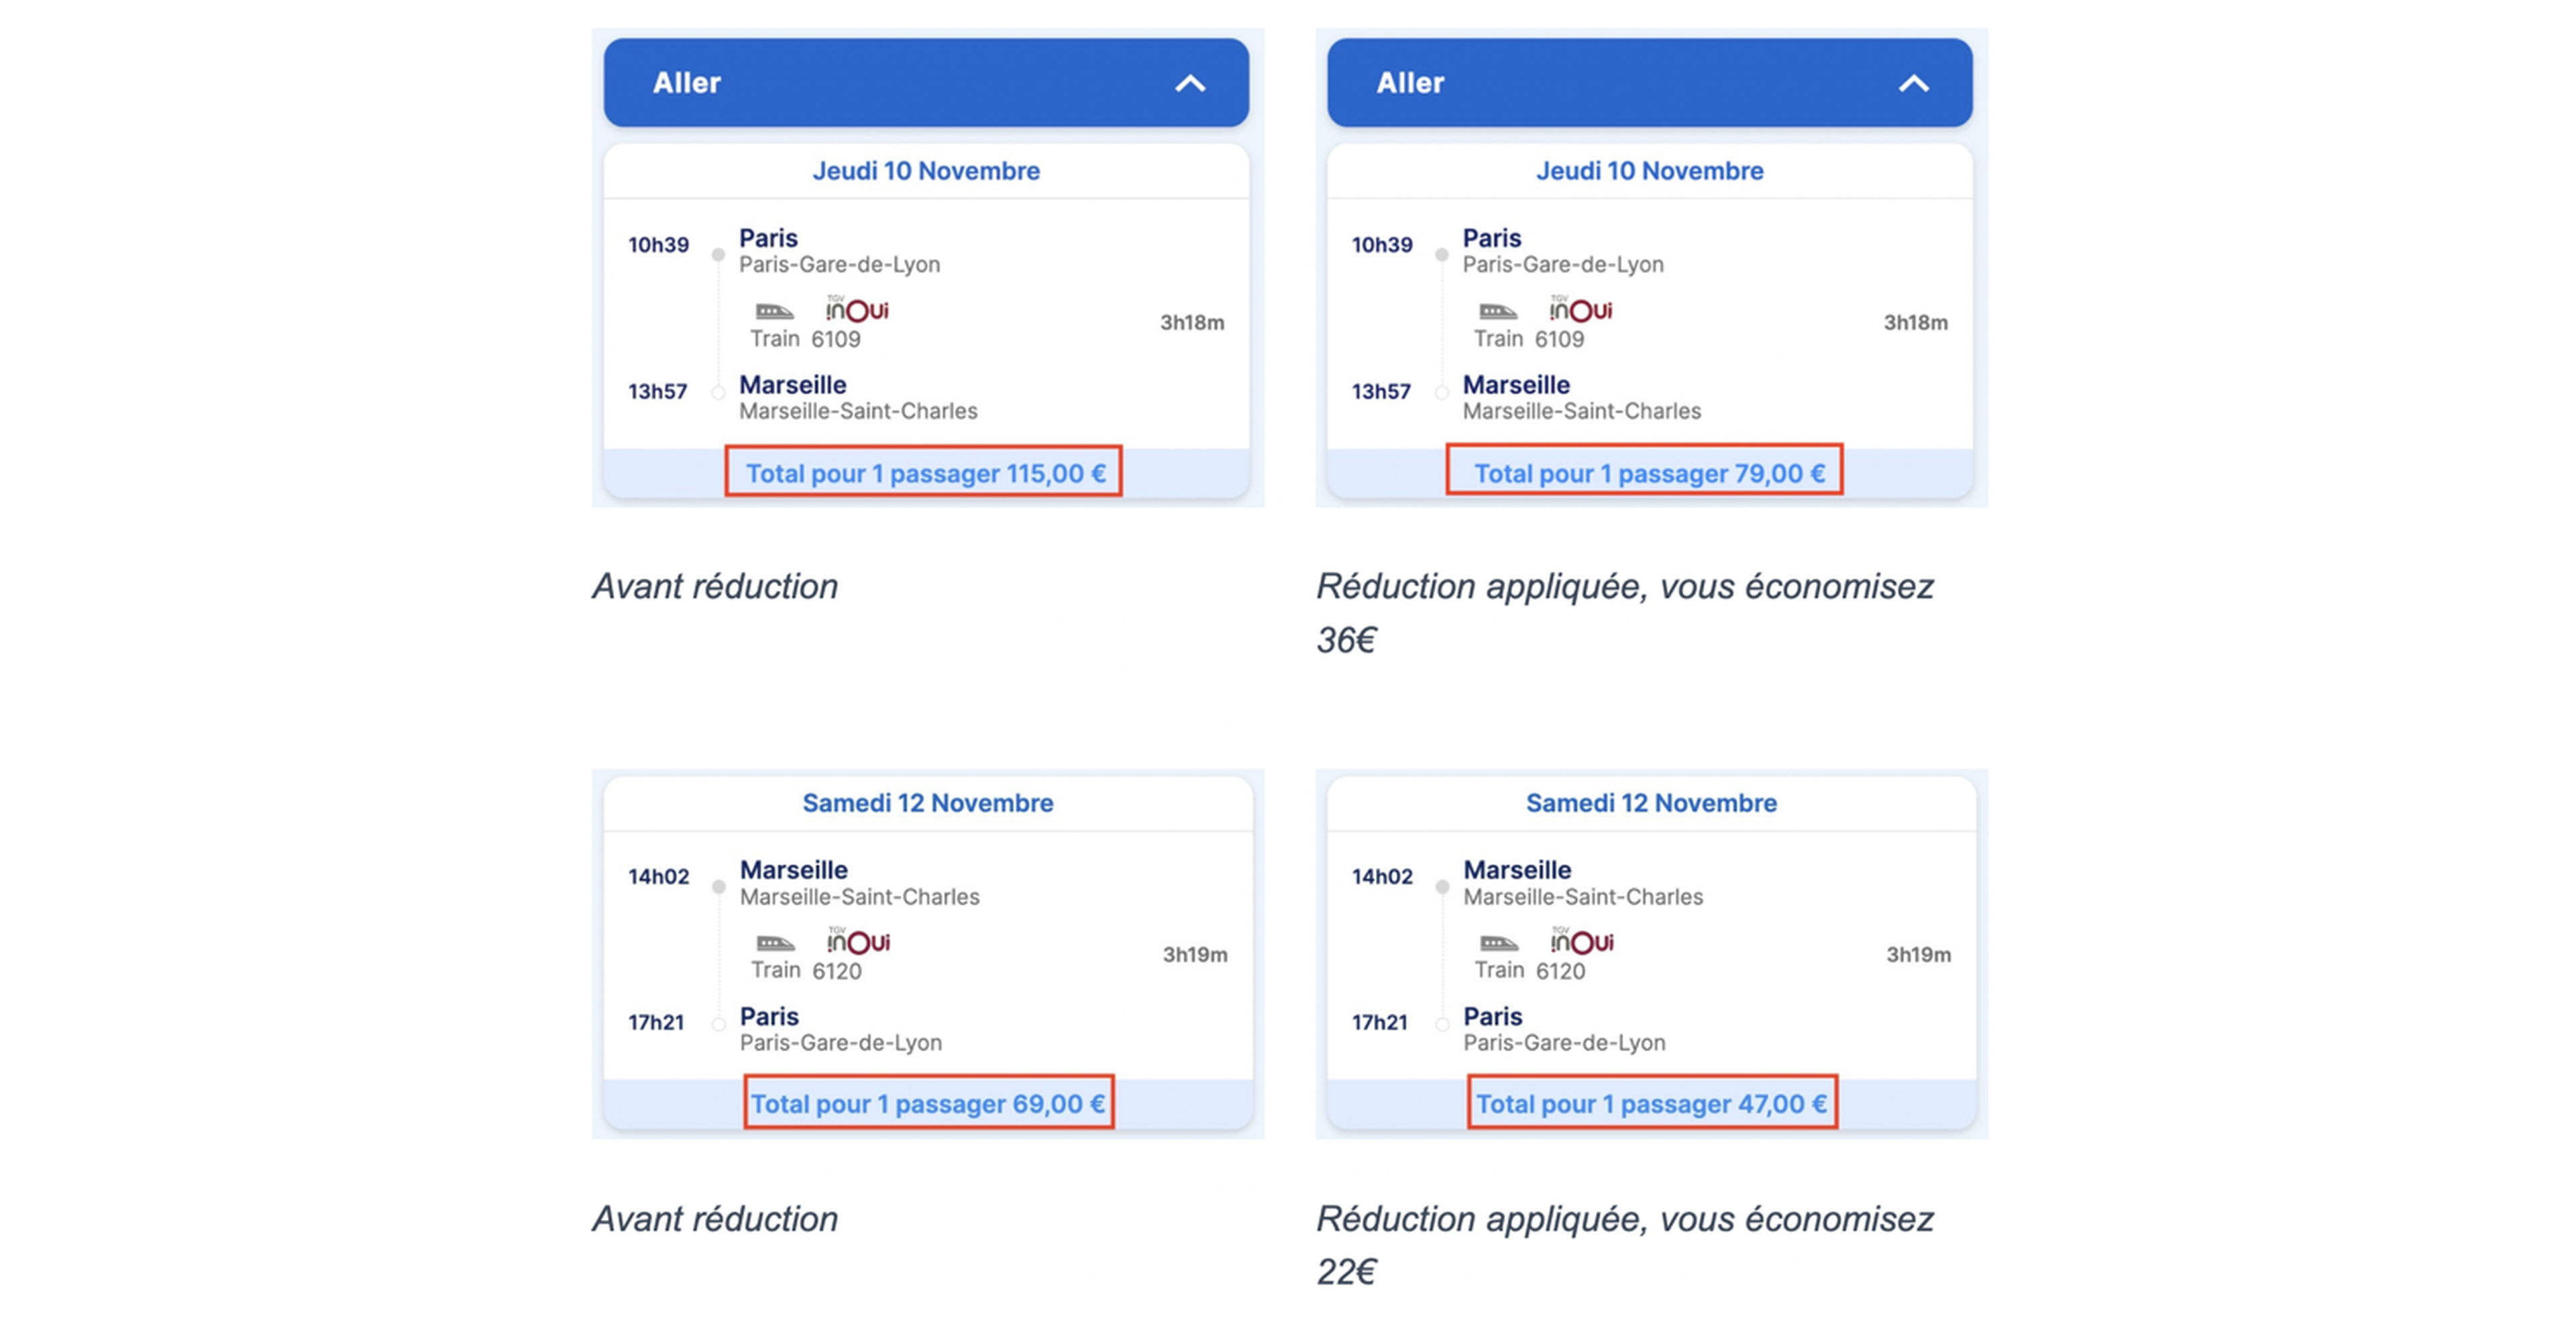Select the Total pour 1 passager 115,00 € price
This screenshot has height=1328, width=2576.
pos(925,473)
